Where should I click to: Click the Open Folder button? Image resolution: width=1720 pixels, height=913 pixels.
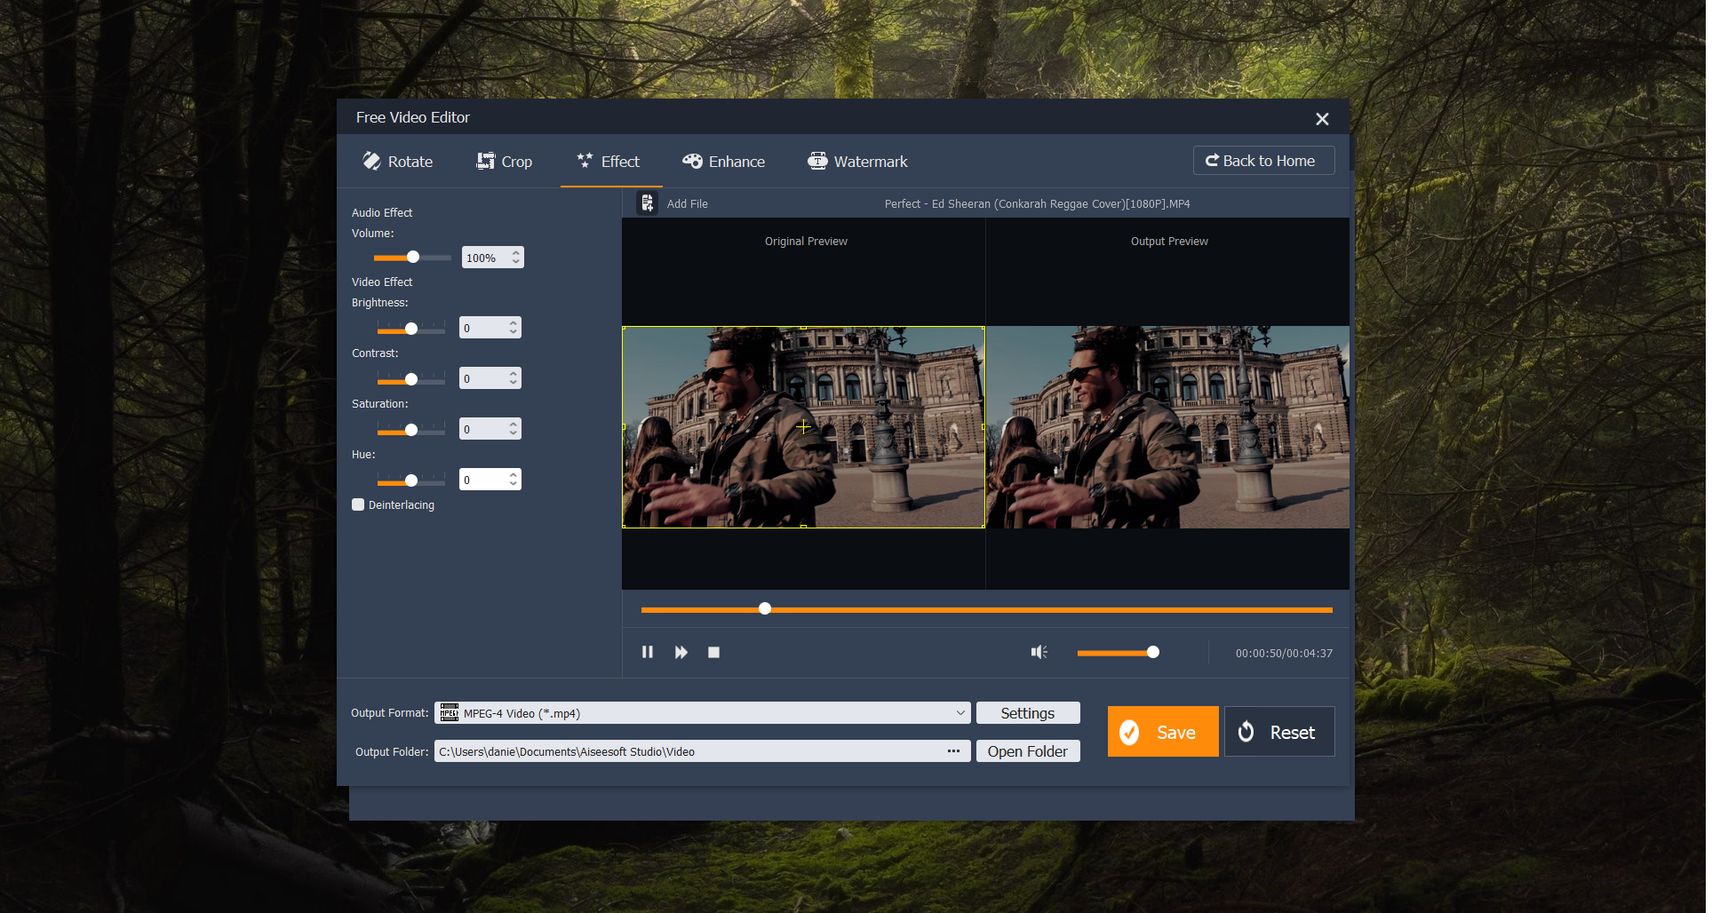[x=1028, y=751]
